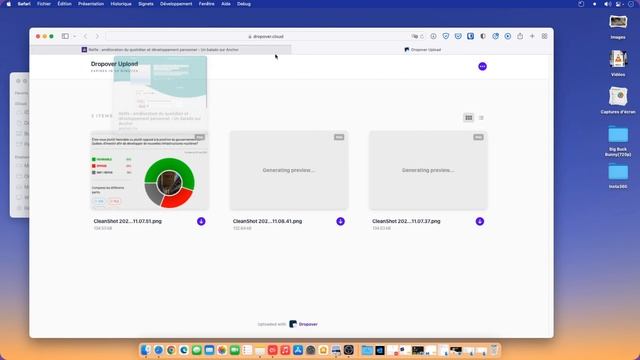Open the Trash in the Dock

pos(494,350)
